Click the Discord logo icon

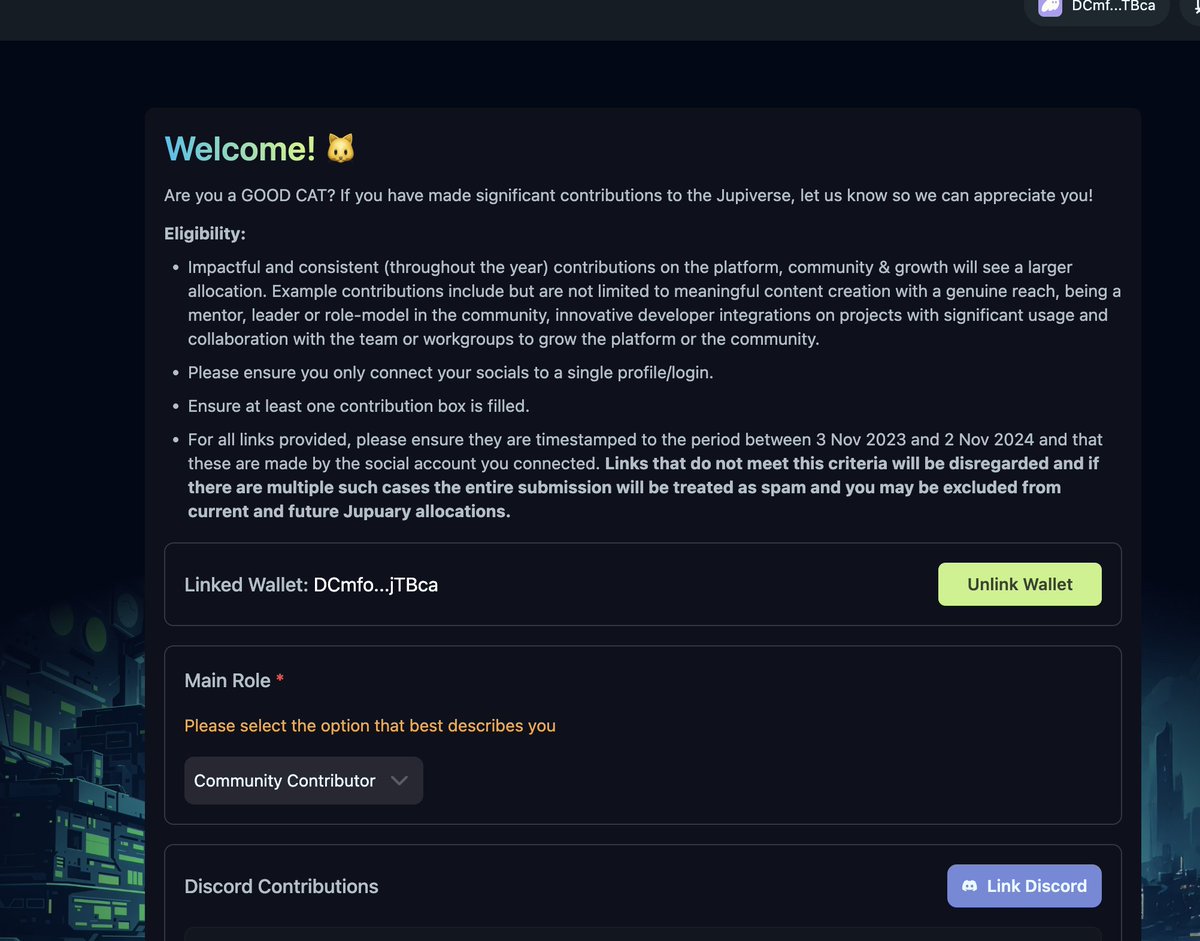pyautogui.click(x=969, y=886)
